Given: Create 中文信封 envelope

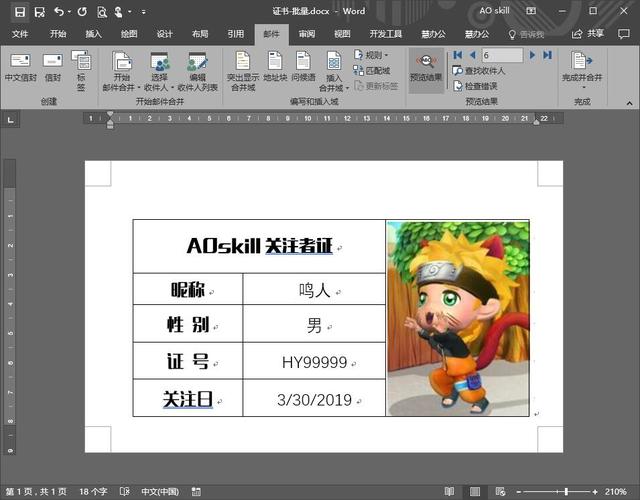Looking at the screenshot, I should tap(20, 67).
